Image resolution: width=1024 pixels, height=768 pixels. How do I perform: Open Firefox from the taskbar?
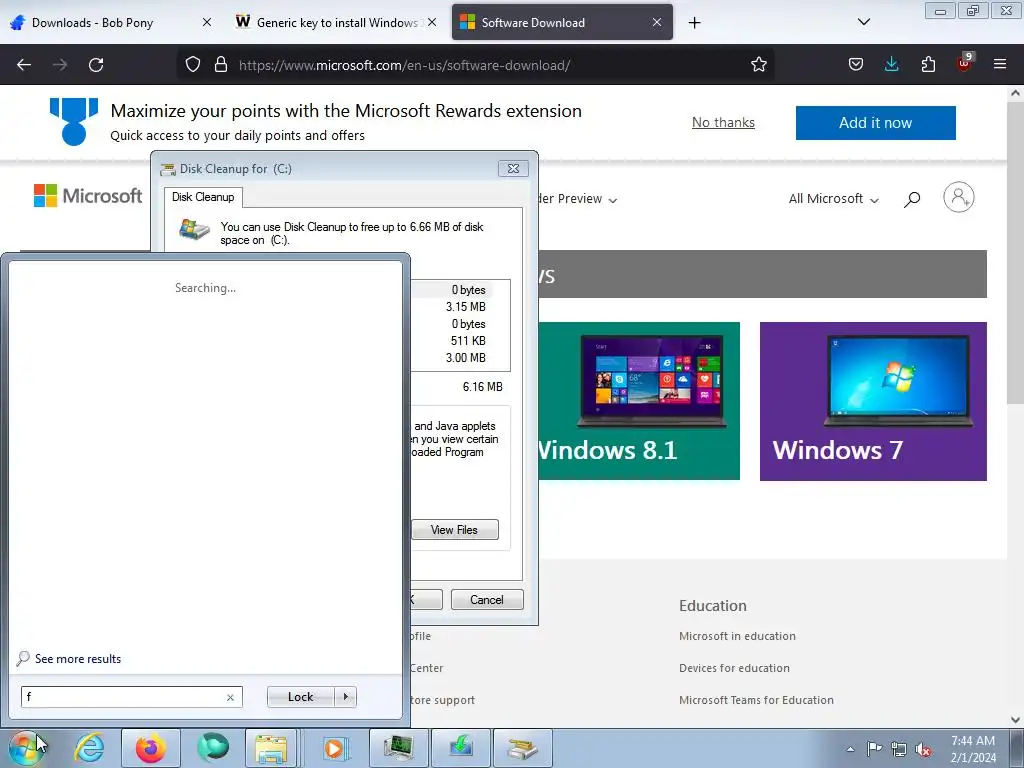click(150, 748)
